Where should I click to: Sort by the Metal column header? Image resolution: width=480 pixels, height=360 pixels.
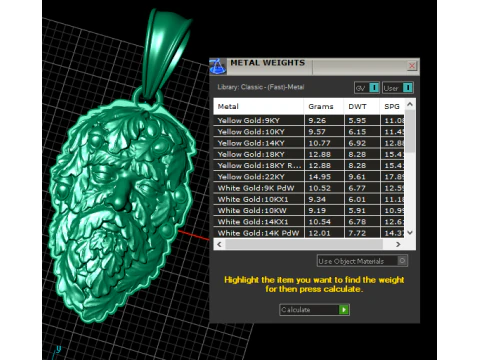point(258,107)
